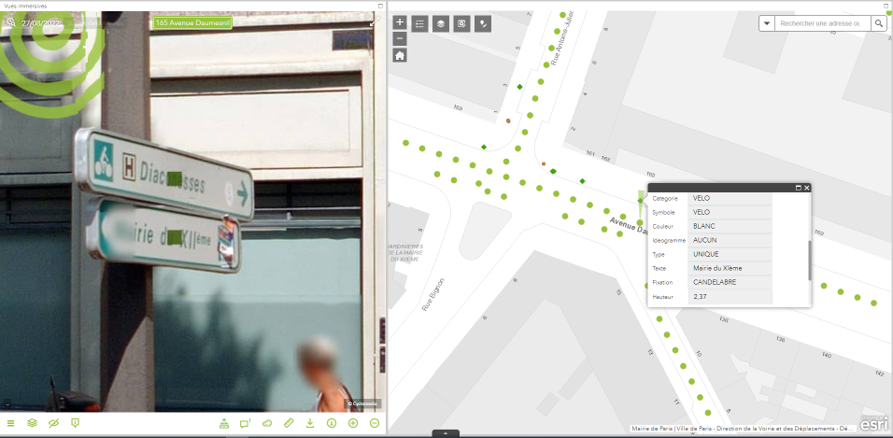Click the esri logo on the map
This screenshot has width=893, height=438.
873,424
